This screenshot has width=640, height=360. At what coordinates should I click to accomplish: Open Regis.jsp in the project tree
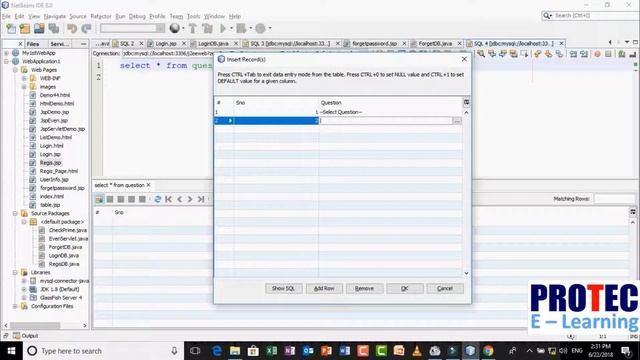50,162
